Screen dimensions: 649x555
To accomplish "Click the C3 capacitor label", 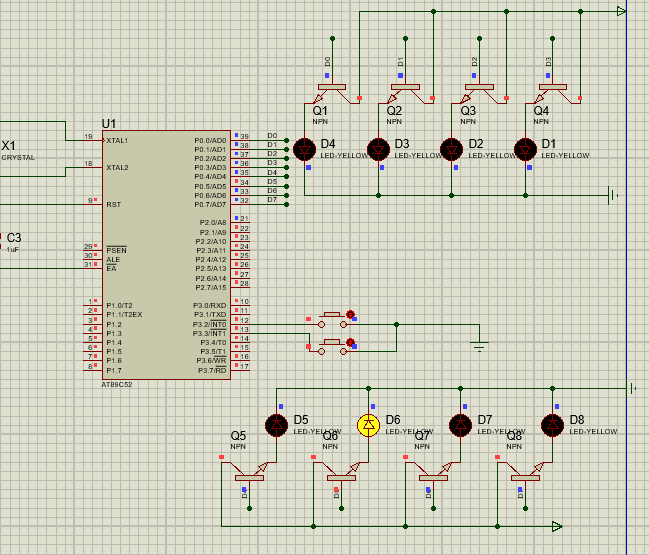I will coord(14,238).
